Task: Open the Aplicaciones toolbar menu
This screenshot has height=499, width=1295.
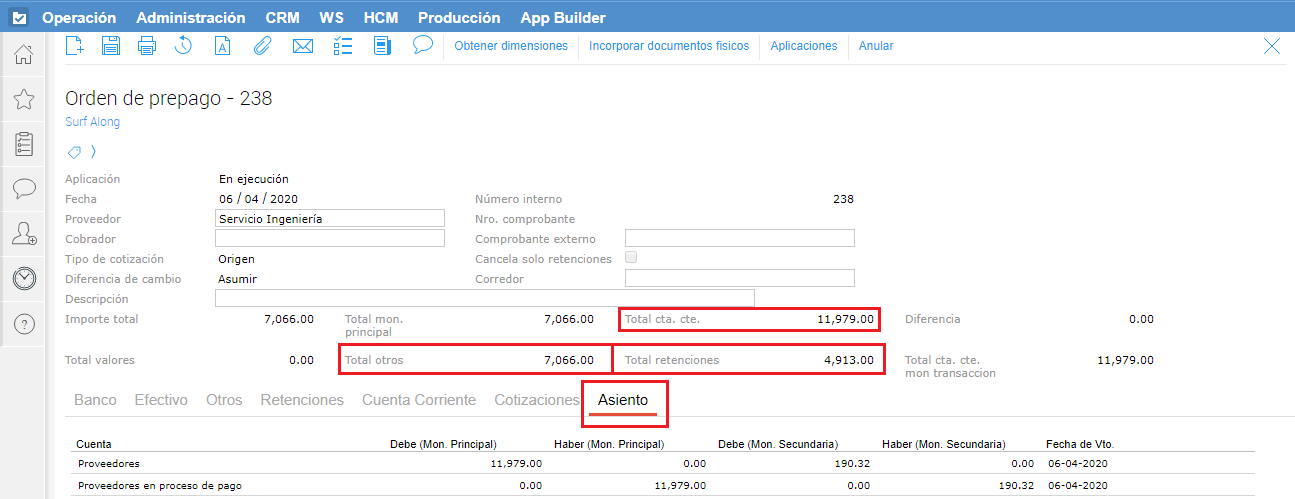Action: tap(803, 46)
